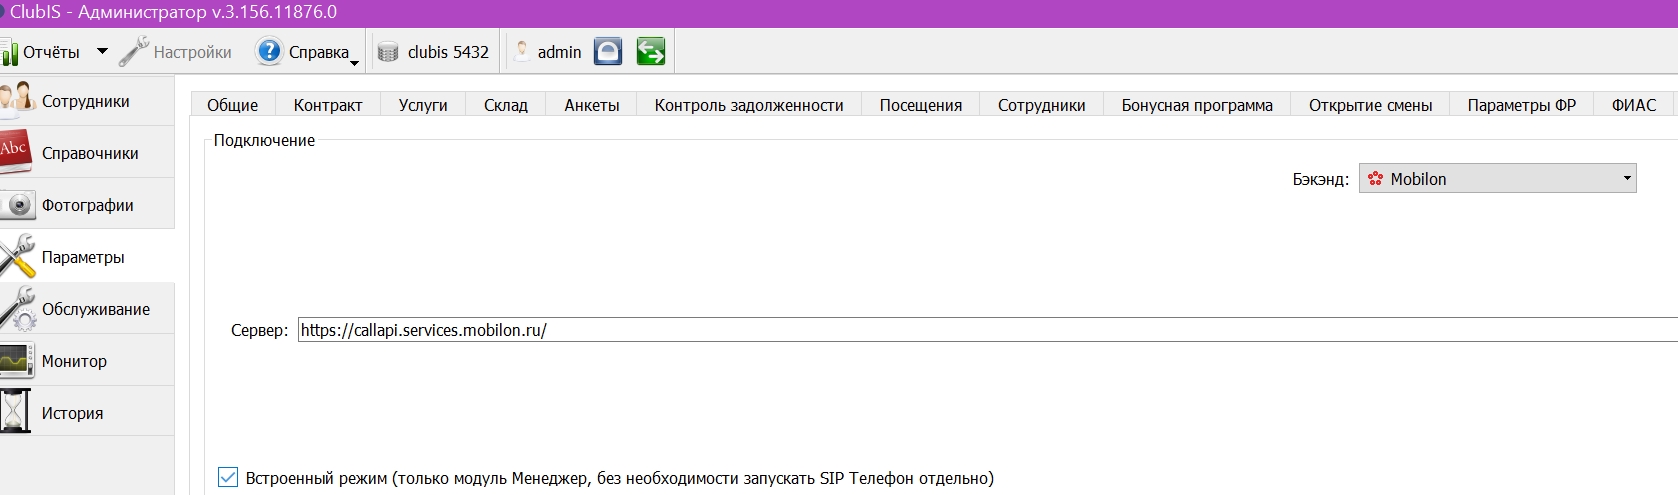This screenshot has height=495, width=1678.
Task: Open the Бэкэнд Mobilon dropdown
Action: [x=1497, y=178]
